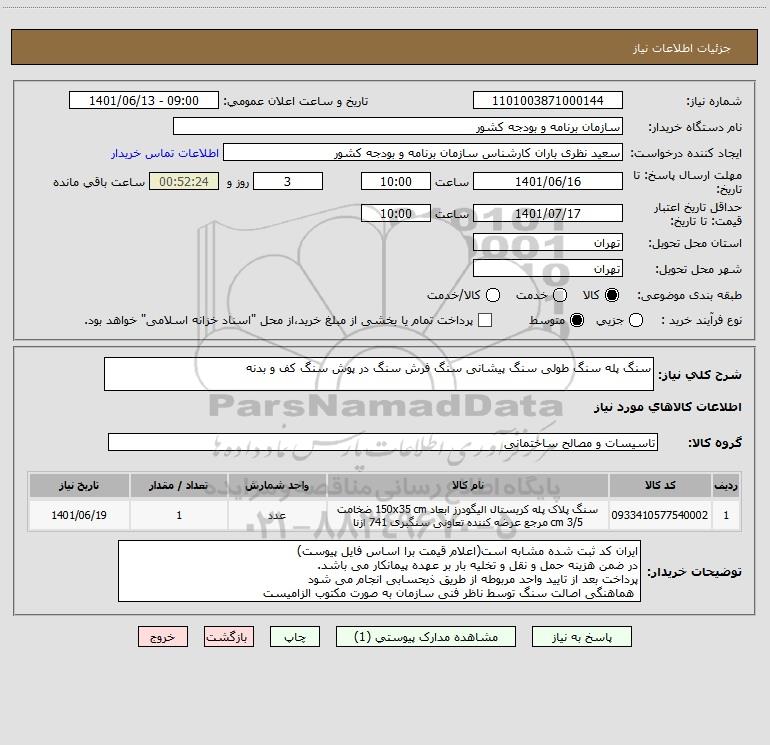770x745 pixels.
Task: Click the نام کالا column header
Action: click(x=468, y=486)
